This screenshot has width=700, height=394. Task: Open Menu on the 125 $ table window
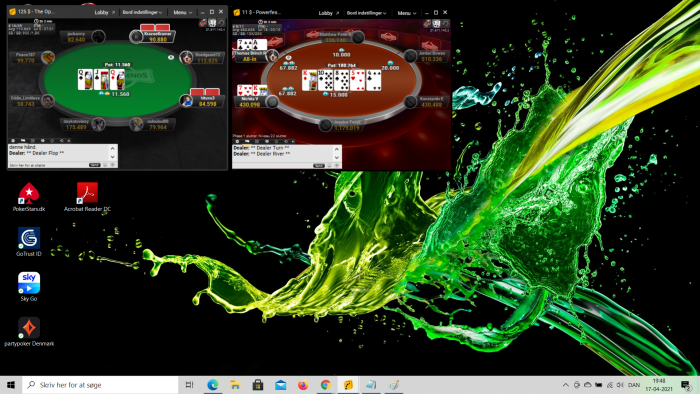coord(182,12)
